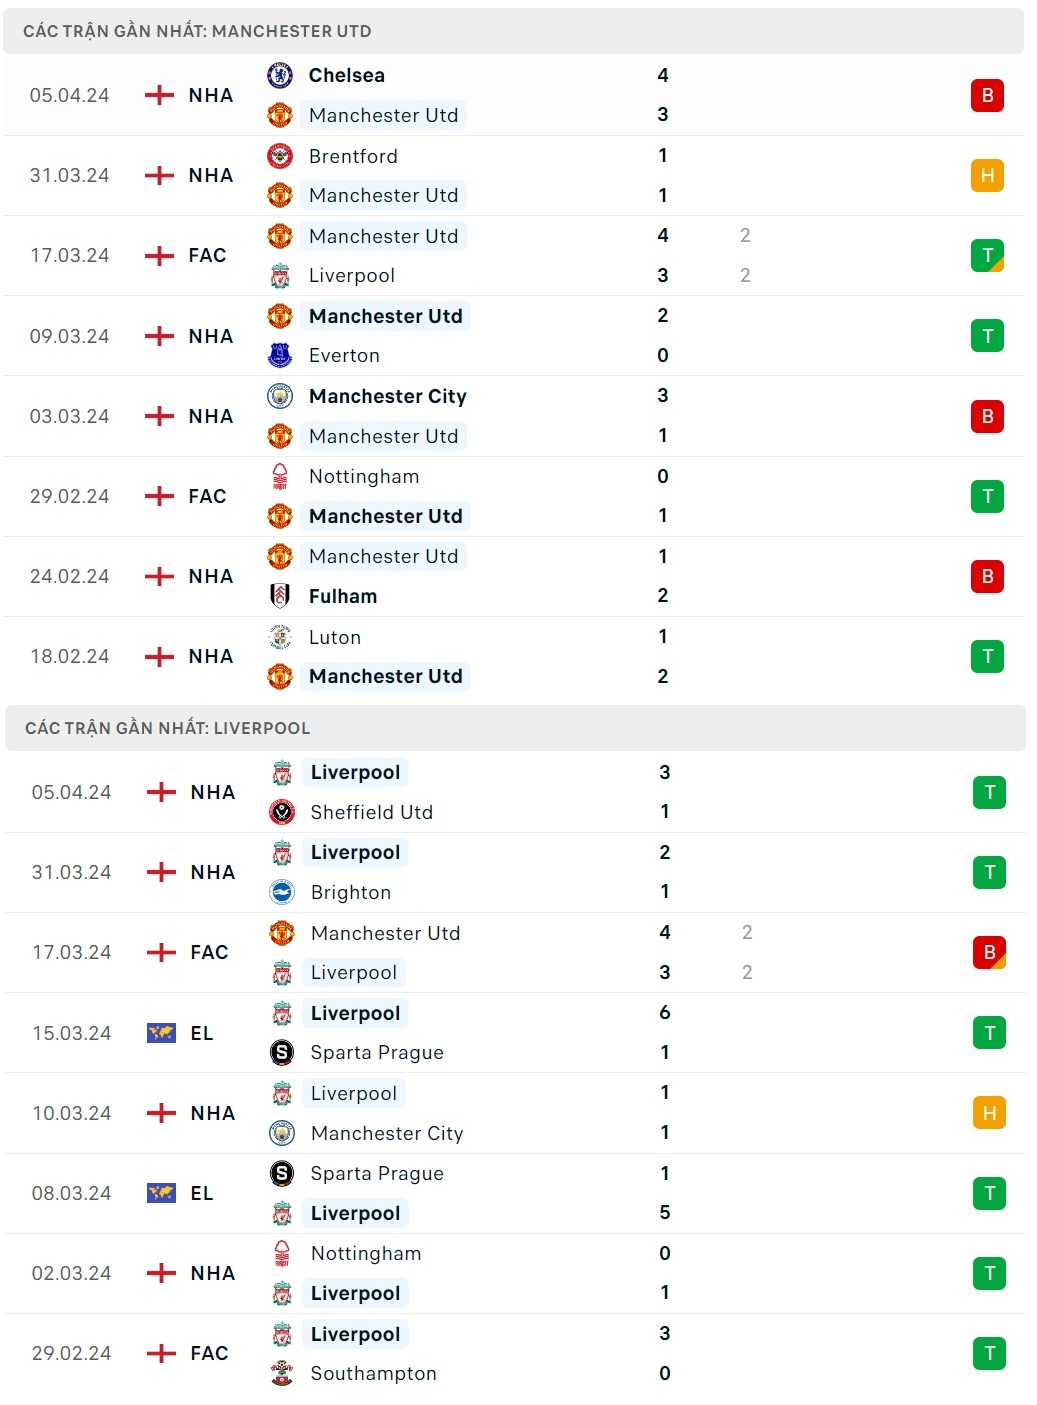
Task: Open the Sparta Prague team link on 15.03.24
Action: click(x=377, y=1052)
